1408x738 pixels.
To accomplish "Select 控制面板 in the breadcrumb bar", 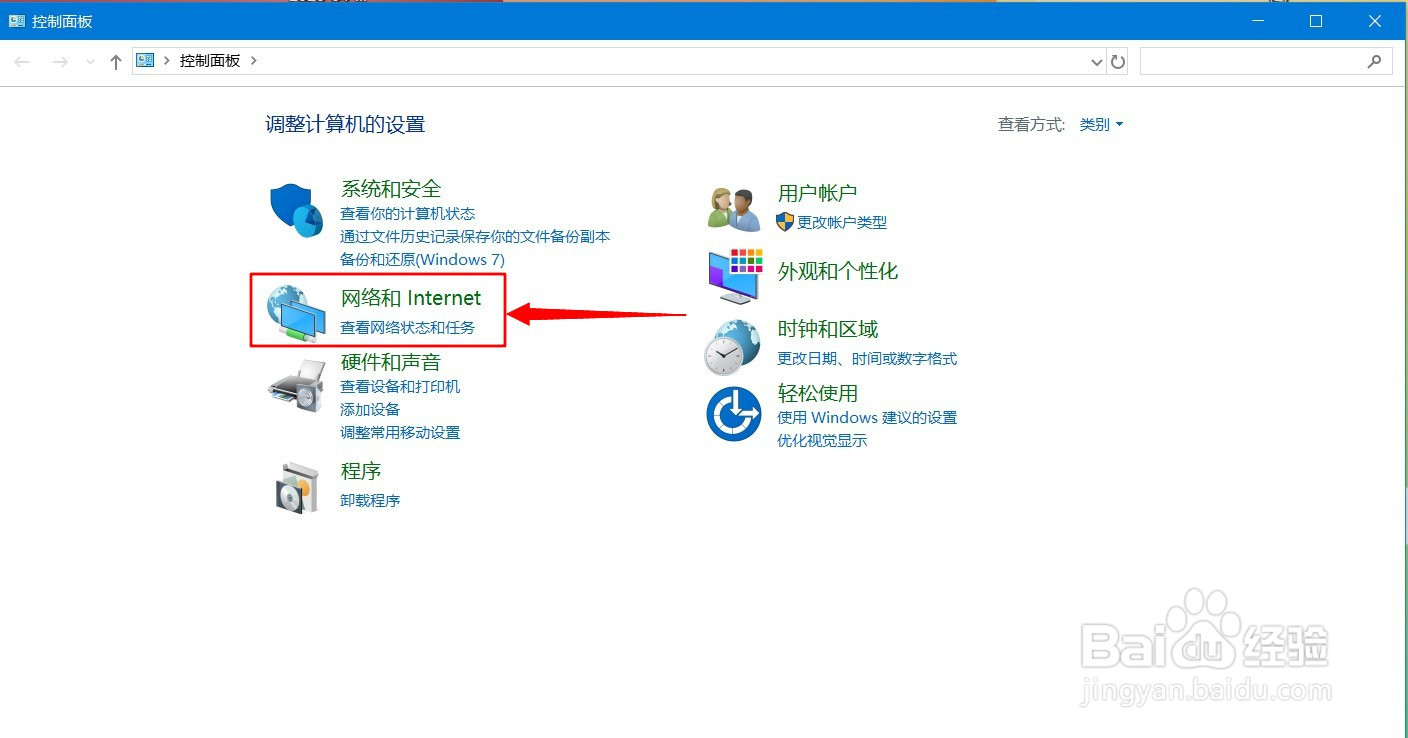I will [x=207, y=60].
